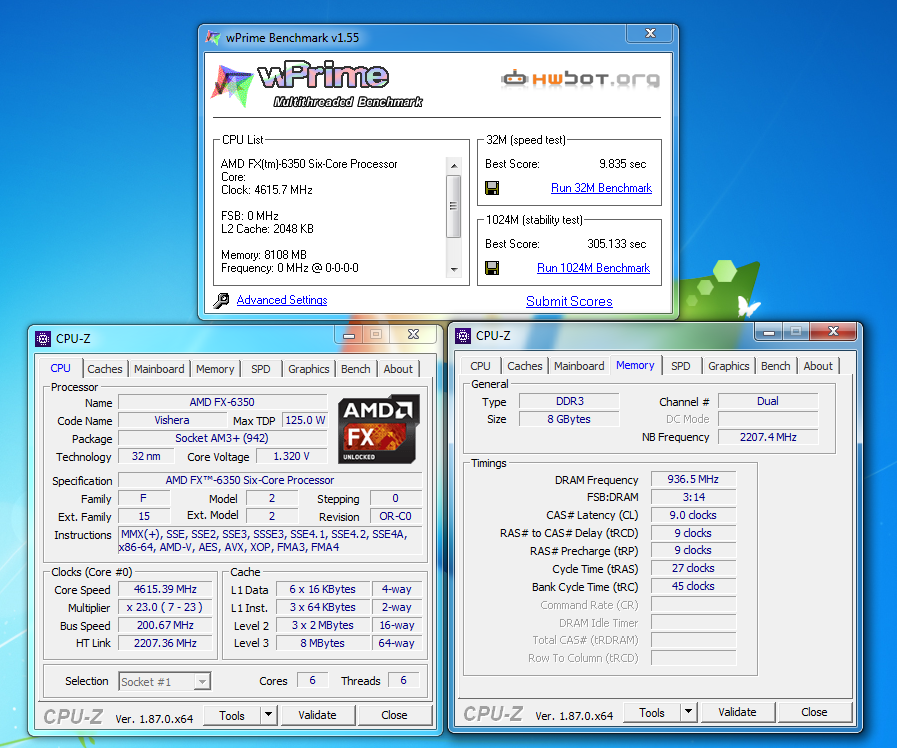Close the right CPU-Z window via X
This screenshot has height=748, width=897.
tap(834, 331)
